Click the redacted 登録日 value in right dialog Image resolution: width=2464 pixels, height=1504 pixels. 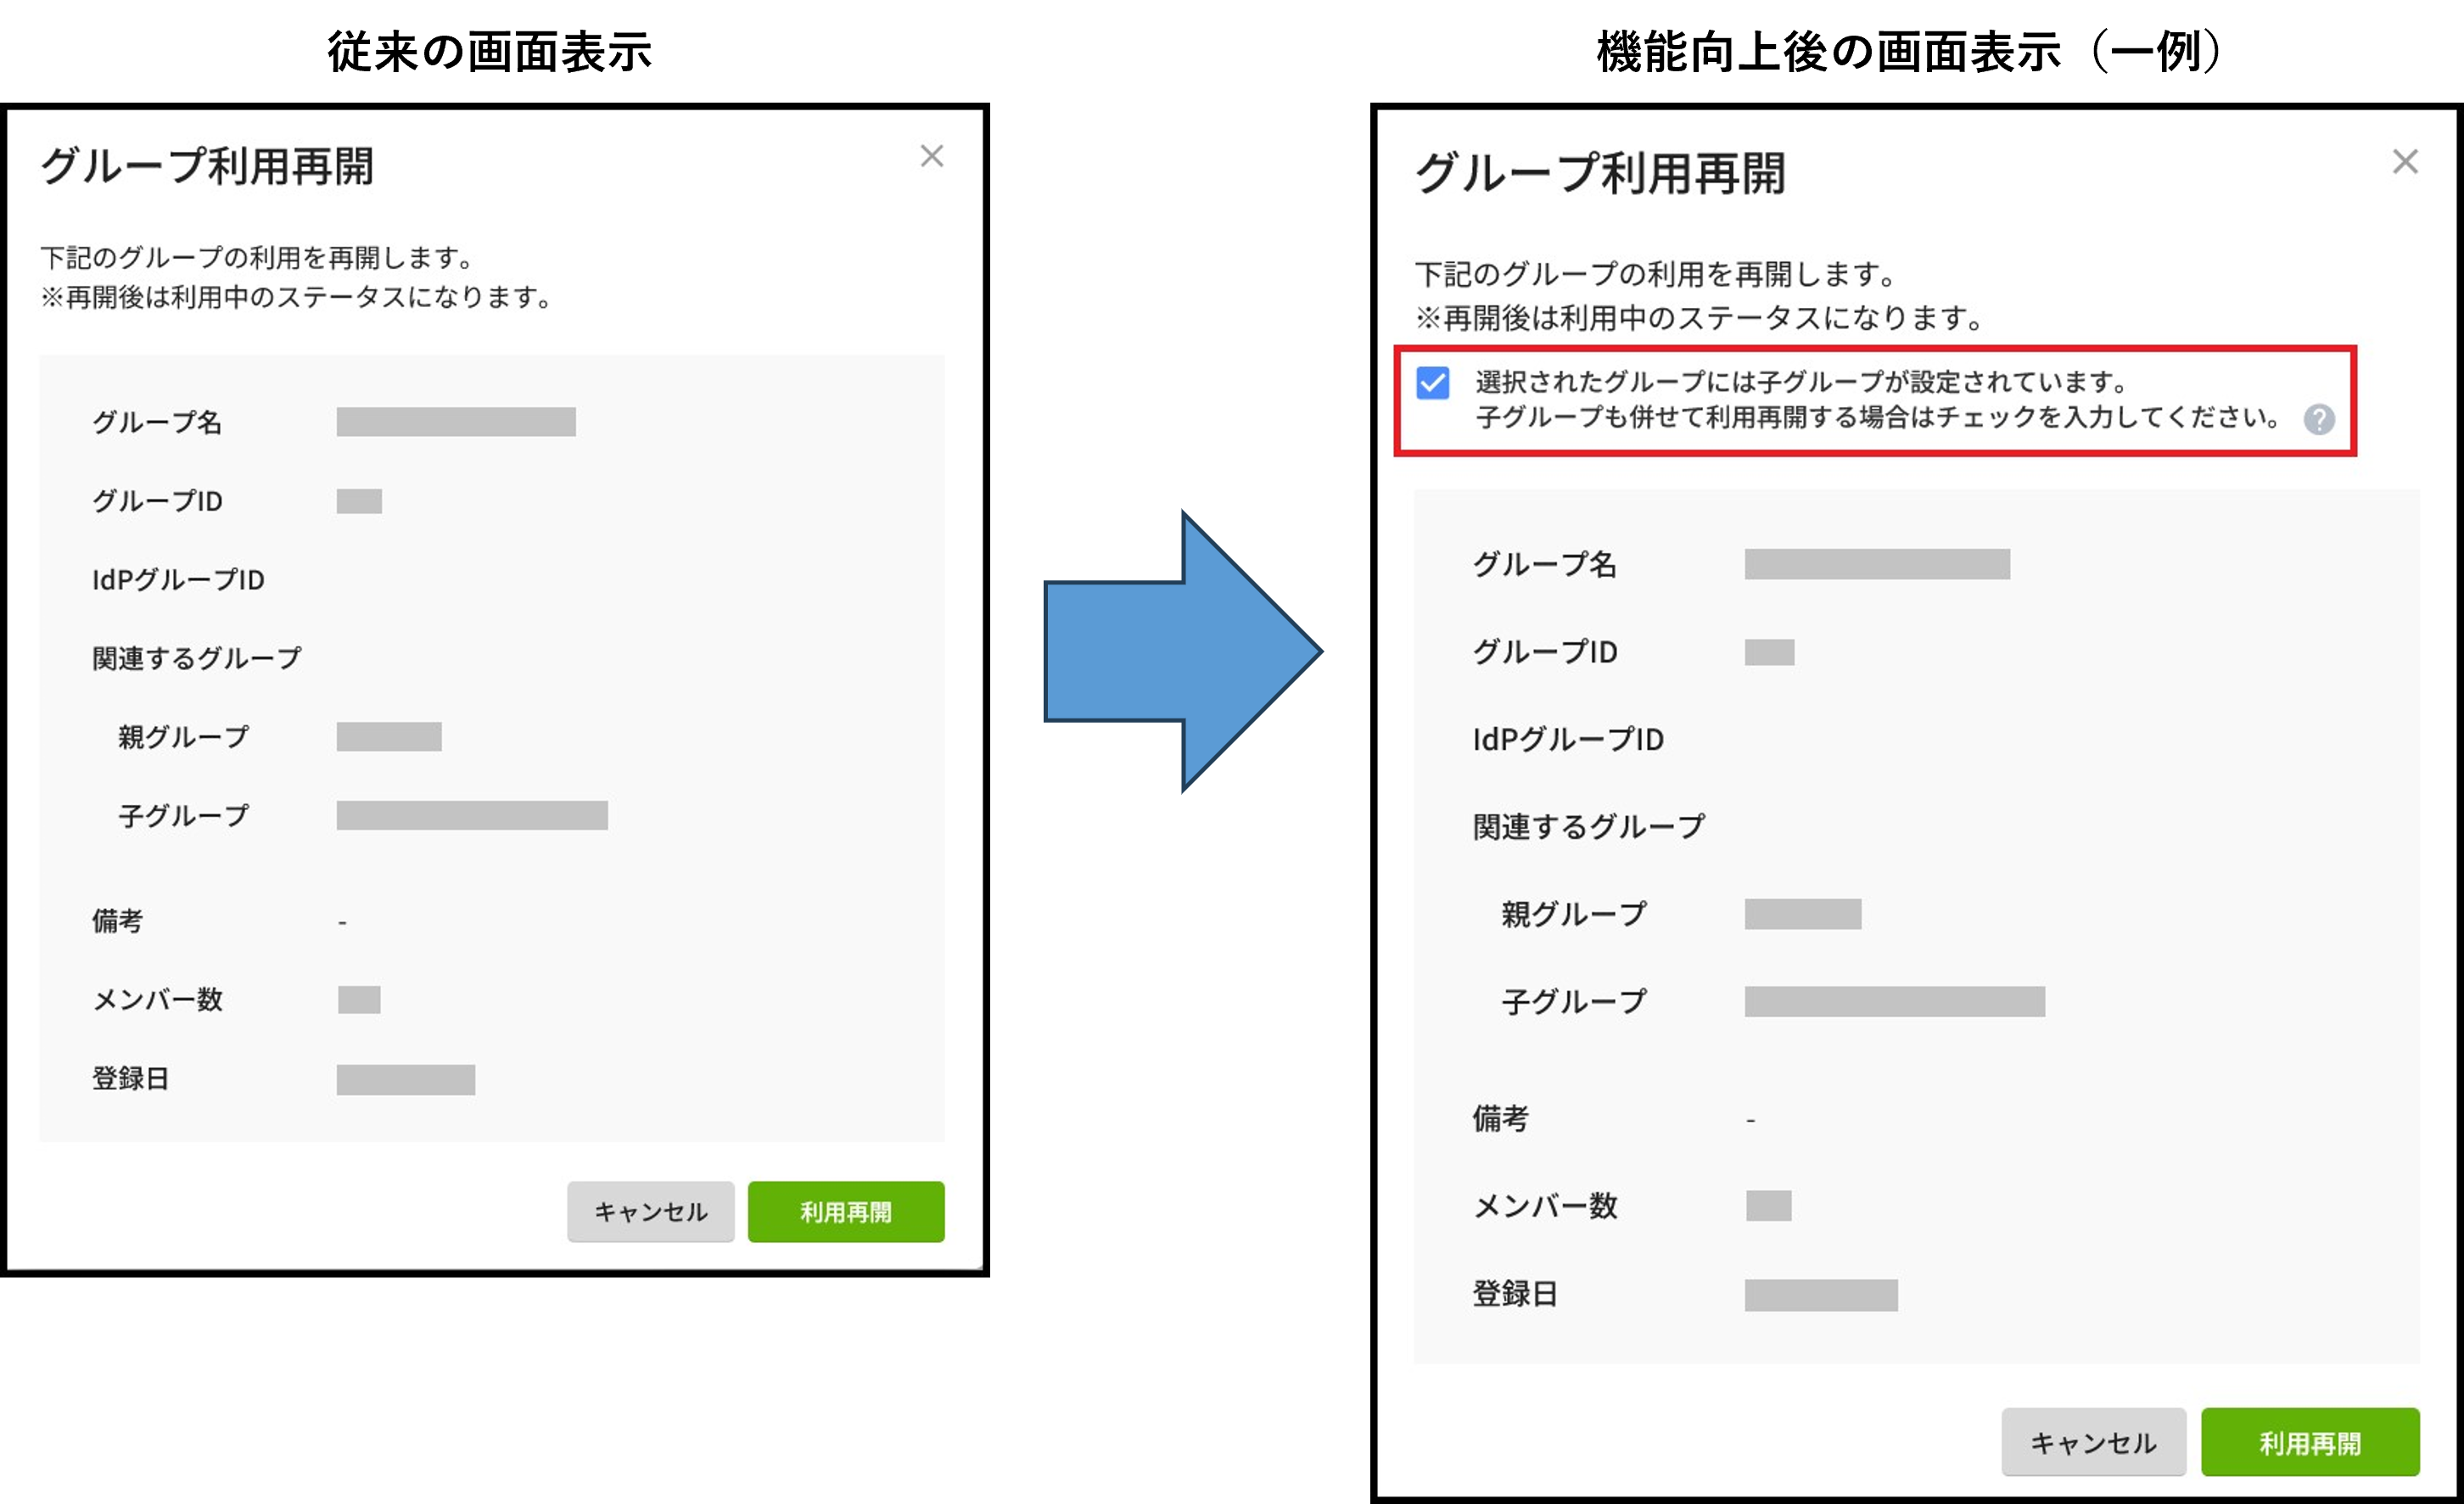click(x=1820, y=1295)
